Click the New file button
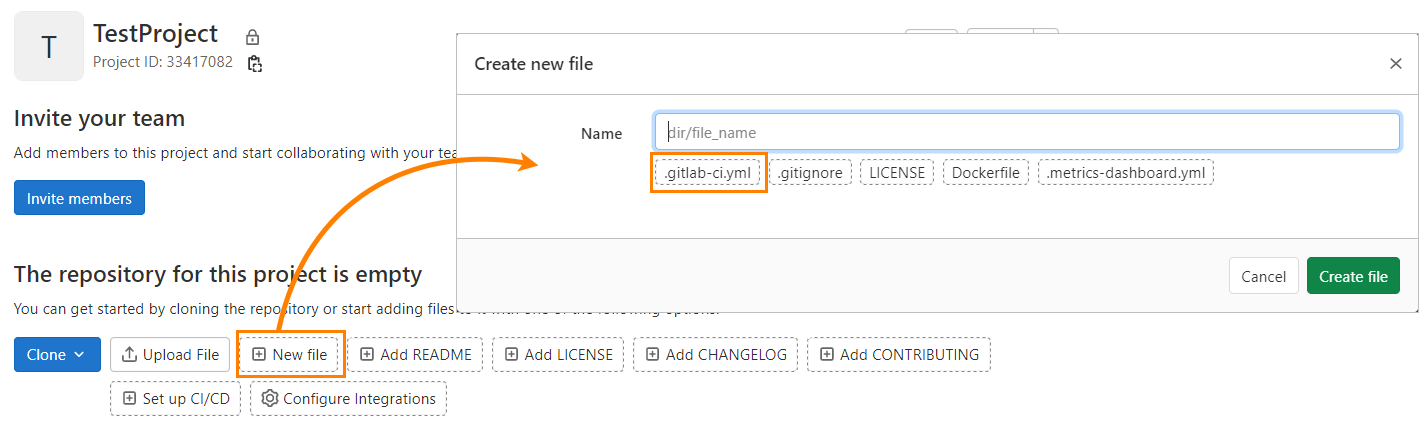Image resolution: width=1419 pixels, height=432 pixels. click(290, 354)
